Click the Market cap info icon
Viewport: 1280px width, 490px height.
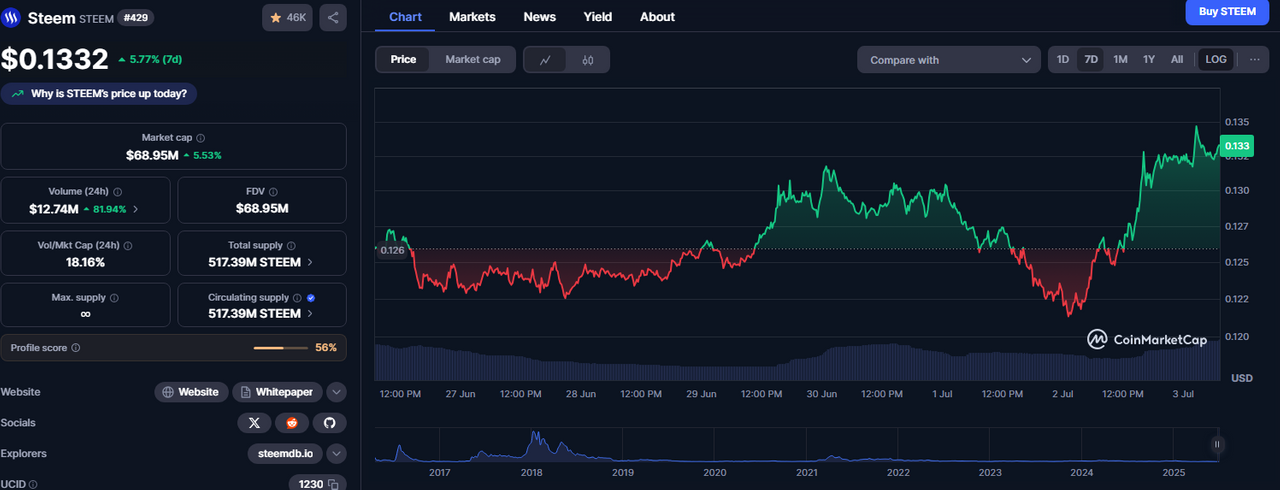click(x=201, y=138)
